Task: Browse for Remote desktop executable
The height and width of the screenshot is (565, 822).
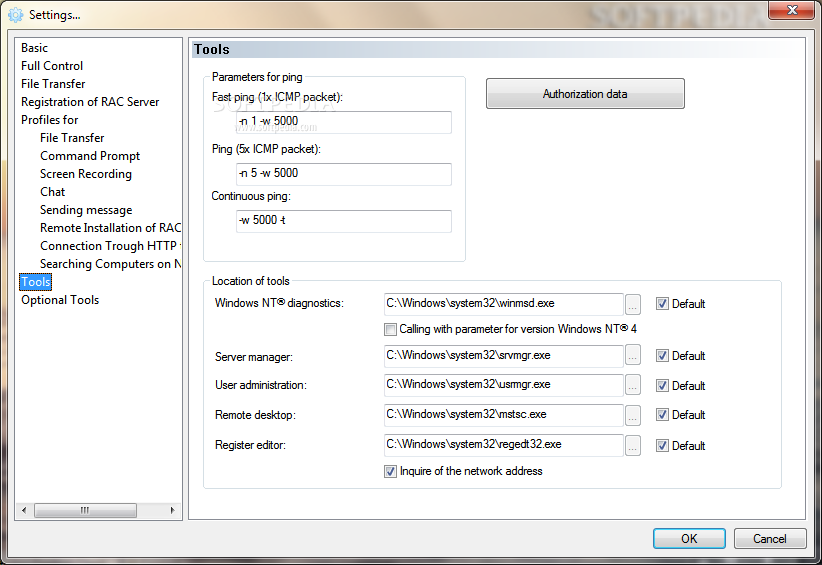Action: coord(633,415)
